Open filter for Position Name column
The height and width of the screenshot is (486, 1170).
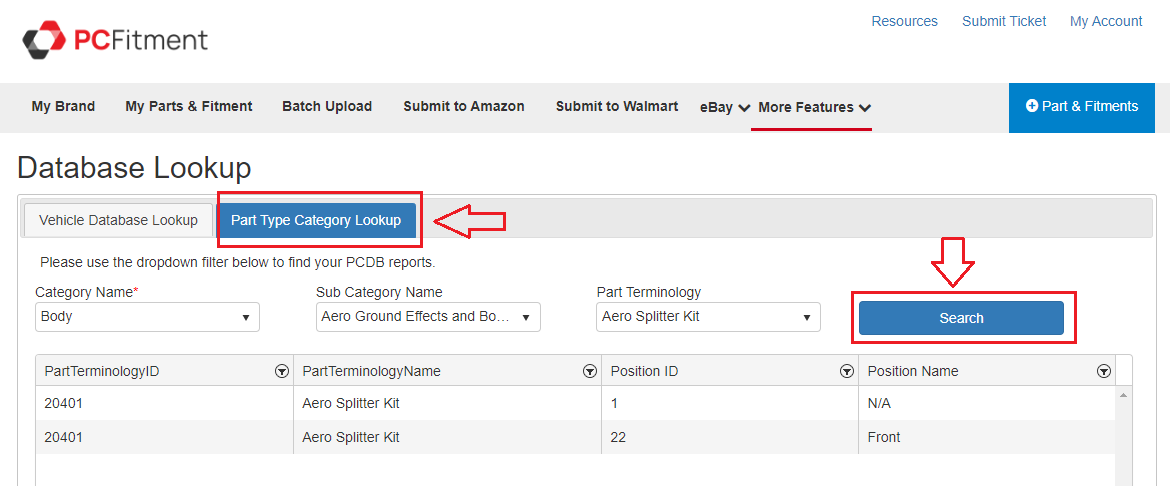1104,371
